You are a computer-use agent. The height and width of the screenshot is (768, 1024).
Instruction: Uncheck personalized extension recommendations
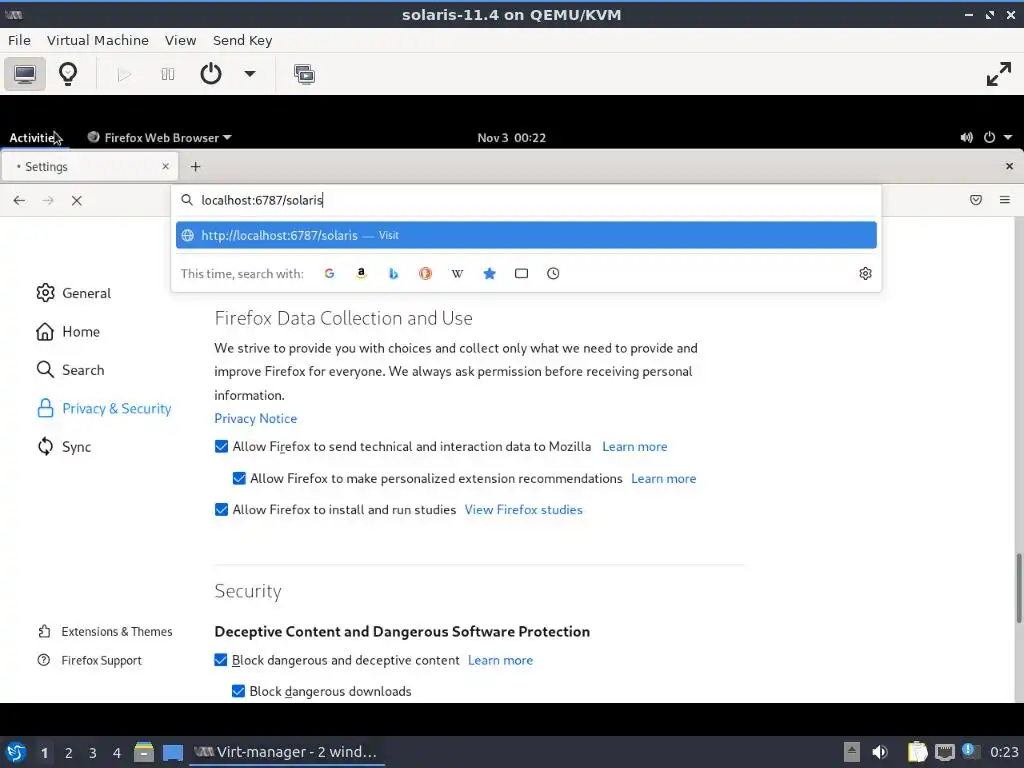239,479
